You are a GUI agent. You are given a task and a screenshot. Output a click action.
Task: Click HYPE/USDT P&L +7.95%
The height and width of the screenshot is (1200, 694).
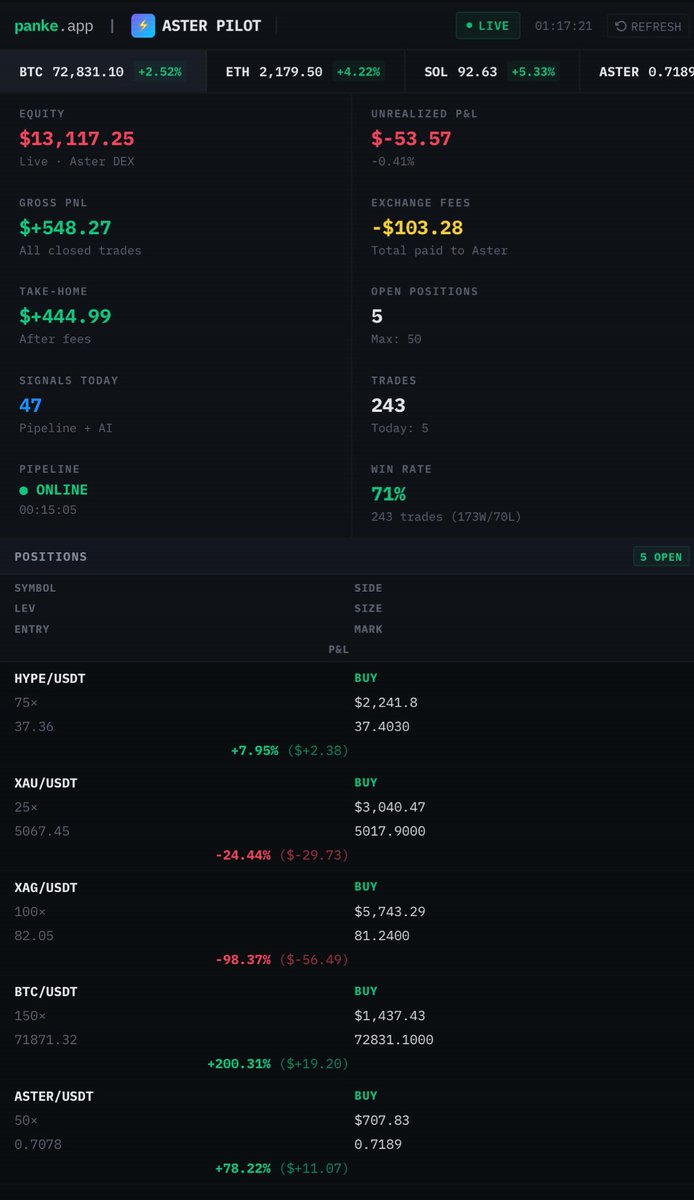(254, 751)
